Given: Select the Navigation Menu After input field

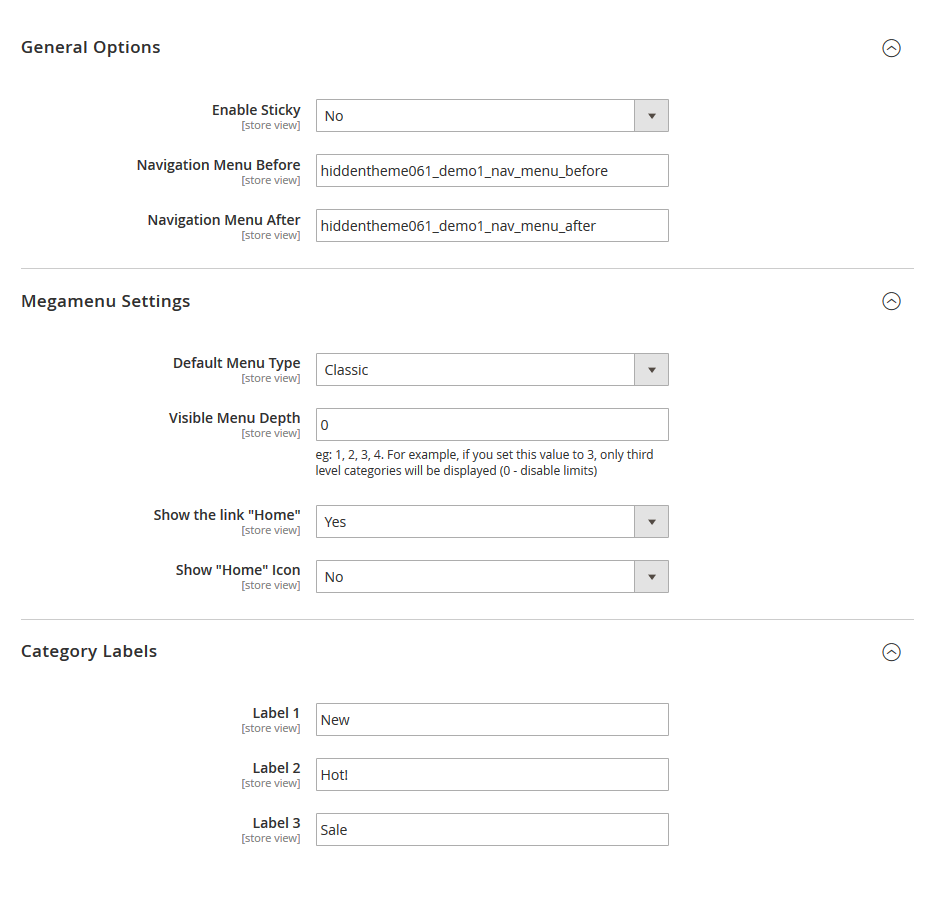Looking at the screenshot, I should coord(492,225).
